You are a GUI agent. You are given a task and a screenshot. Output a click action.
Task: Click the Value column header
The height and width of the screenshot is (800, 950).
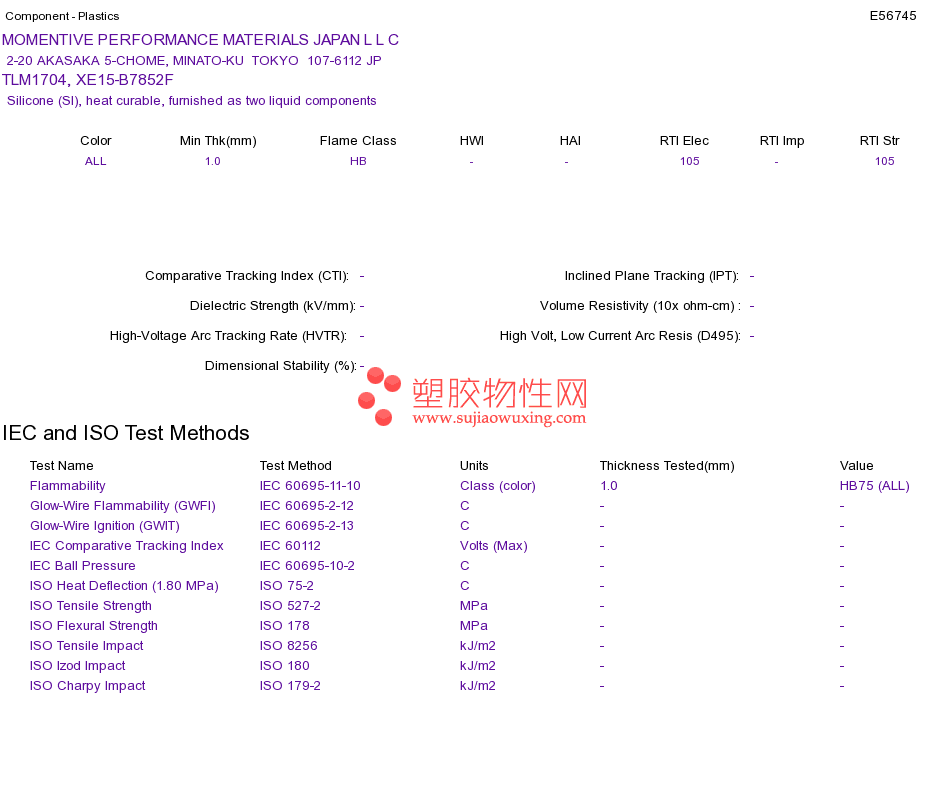coord(857,465)
